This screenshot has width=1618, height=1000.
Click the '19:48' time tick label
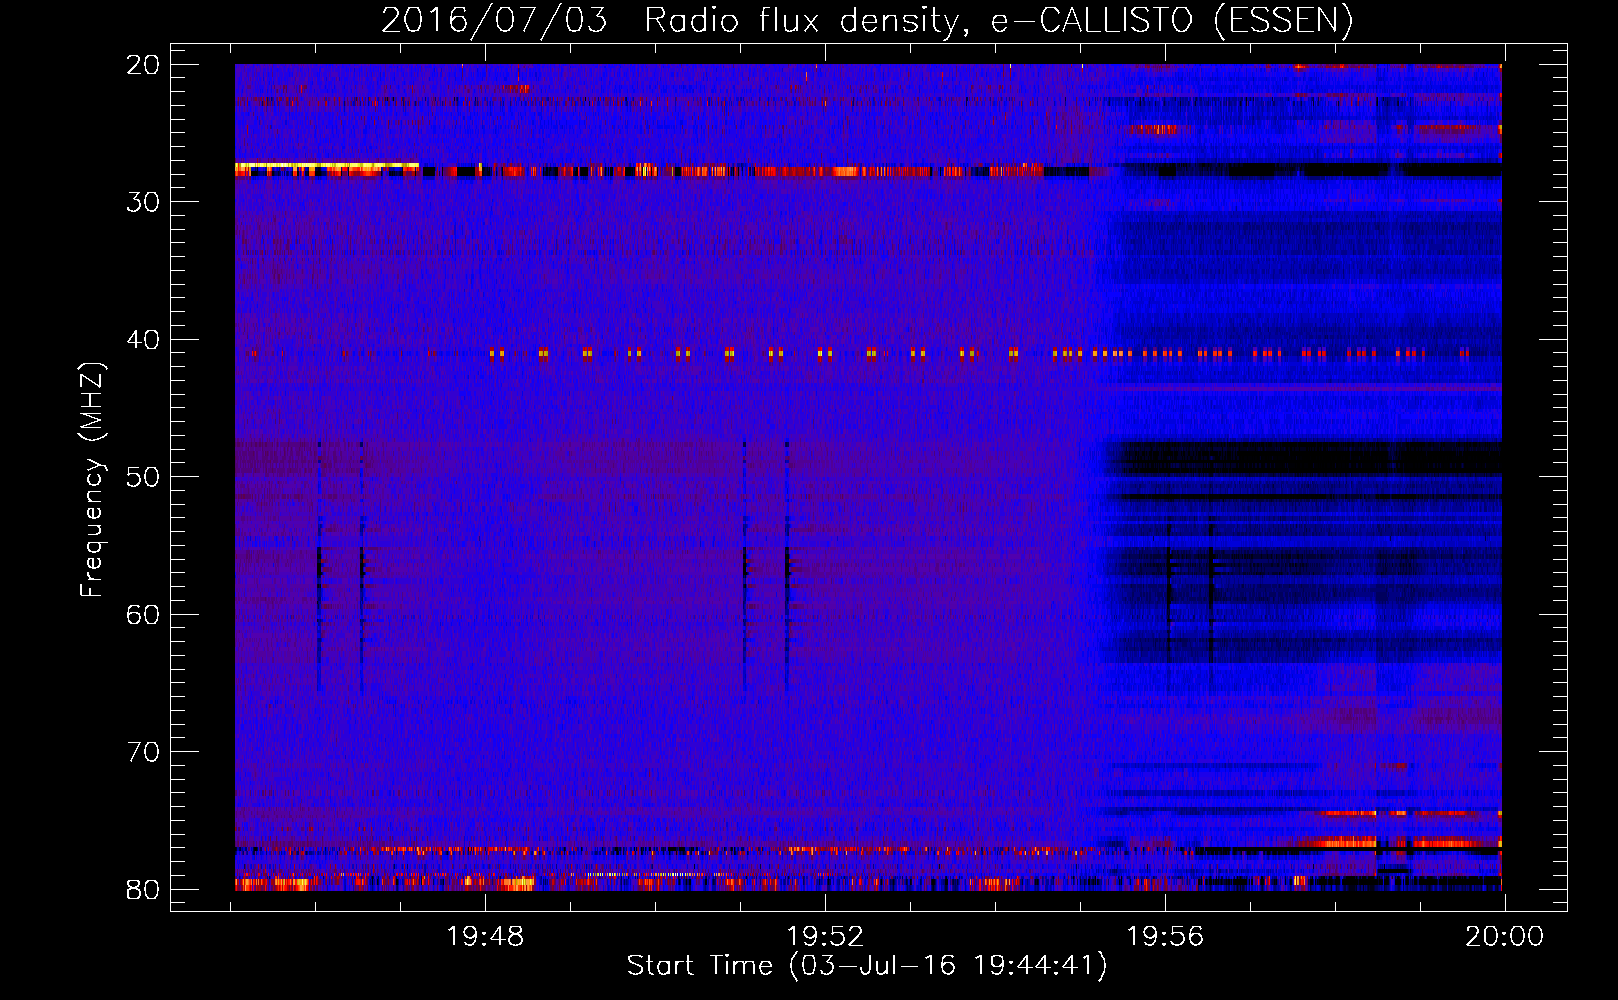485,937
